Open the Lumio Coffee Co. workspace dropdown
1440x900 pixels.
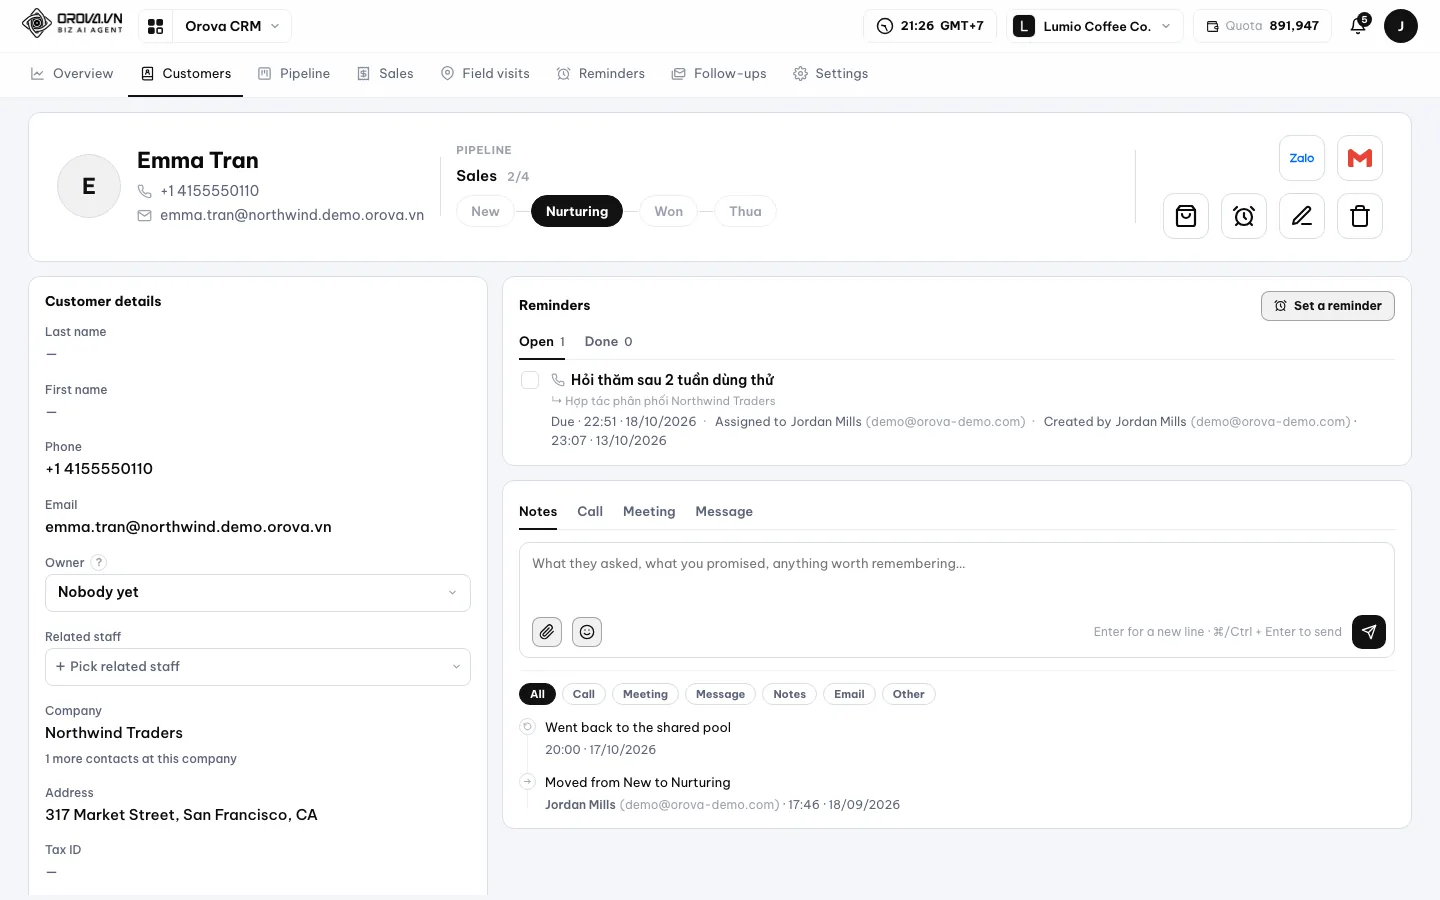(x=1095, y=26)
